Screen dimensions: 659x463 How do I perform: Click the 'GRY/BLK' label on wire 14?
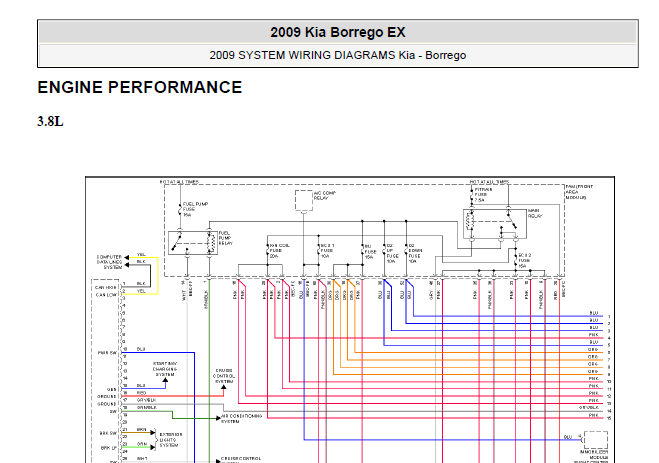point(589,408)
